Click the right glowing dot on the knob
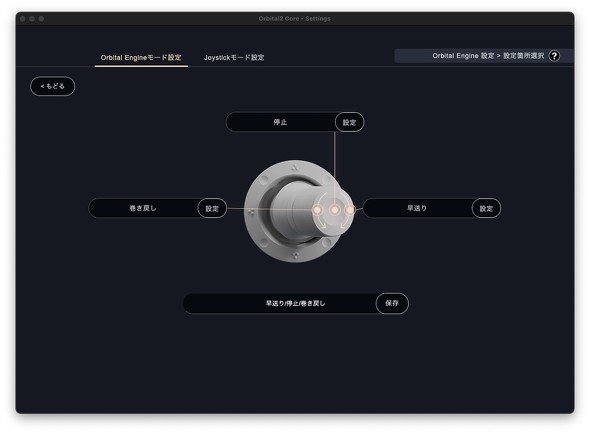The height and width of the screenshot is (433, 590). (x=350, y=210)
